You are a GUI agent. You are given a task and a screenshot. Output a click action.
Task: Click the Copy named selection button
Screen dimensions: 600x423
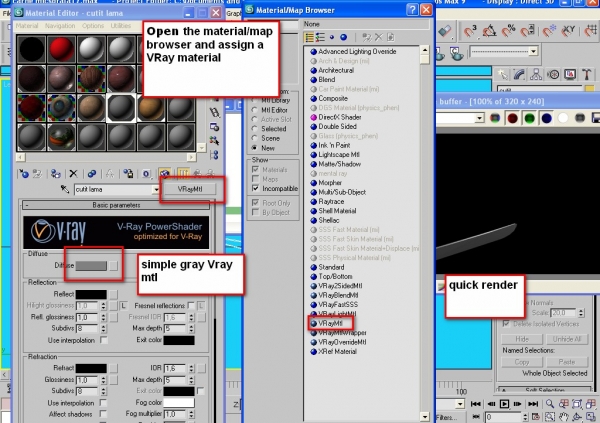(x=522, y=362)
